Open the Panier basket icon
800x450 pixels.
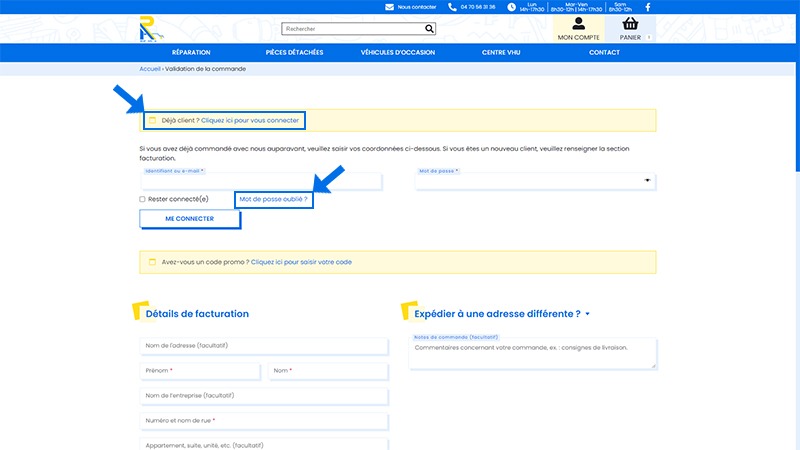[630, 23]
